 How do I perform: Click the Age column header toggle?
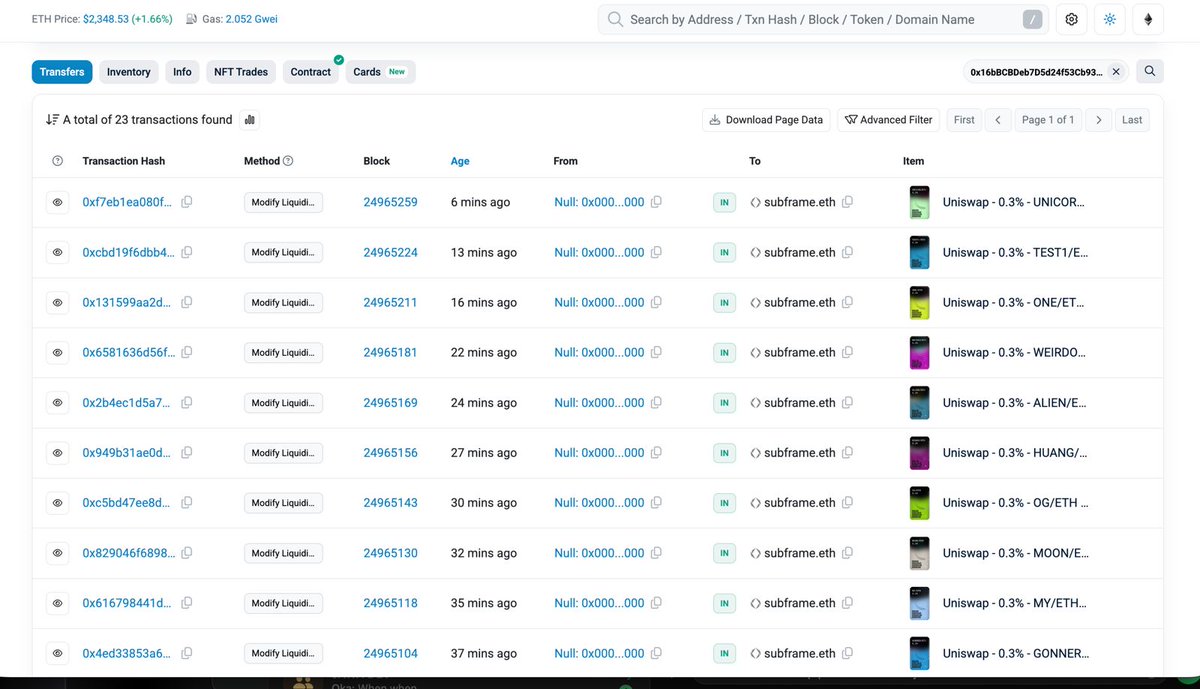[460, 161]
